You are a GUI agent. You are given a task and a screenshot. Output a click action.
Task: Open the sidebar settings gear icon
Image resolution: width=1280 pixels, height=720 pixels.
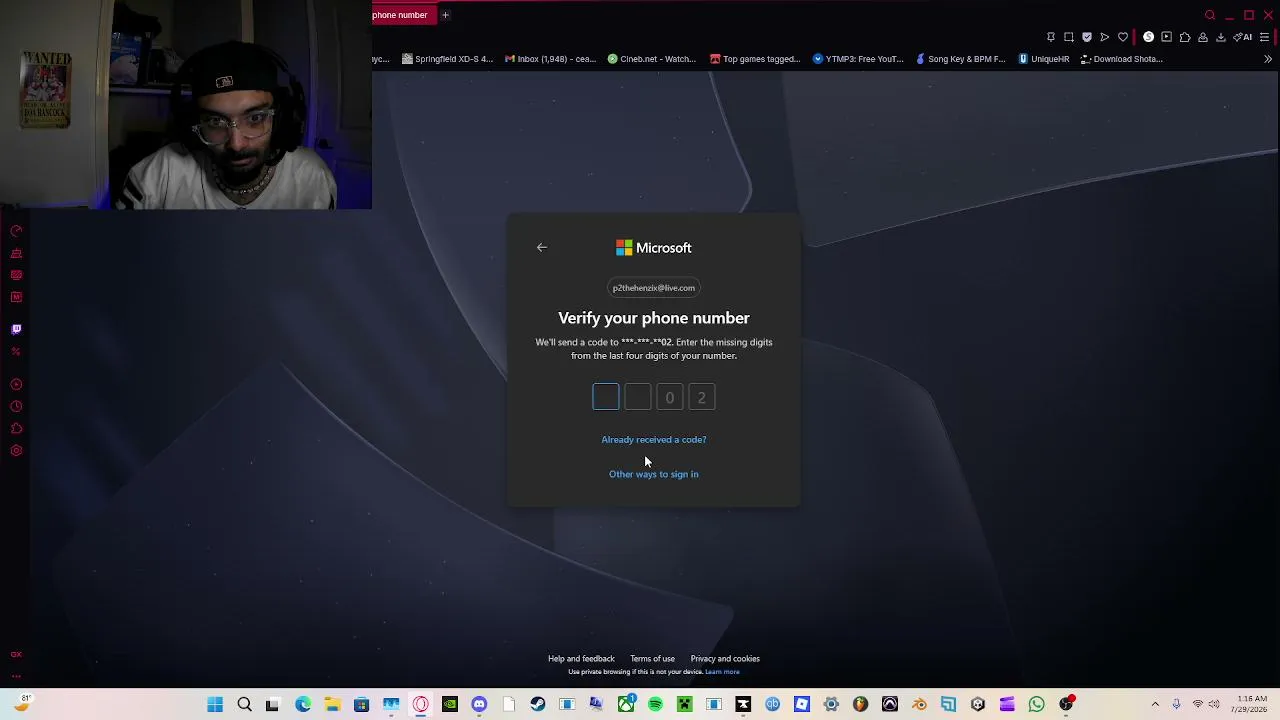coord(16,451)
